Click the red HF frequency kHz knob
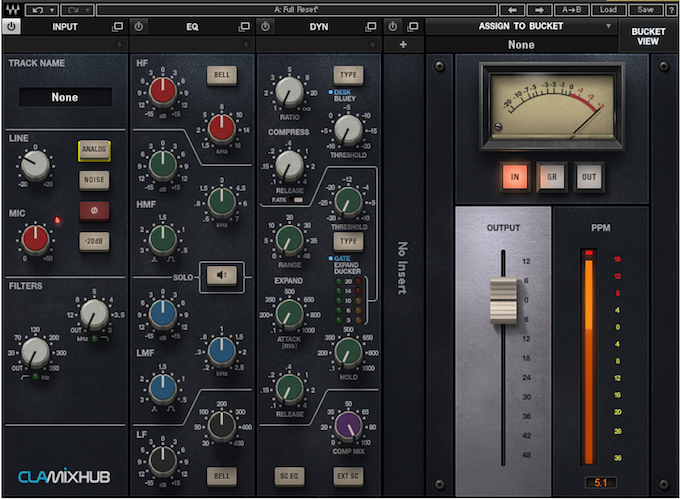Viewport: 680px width, 499px height. pos(222,128)
